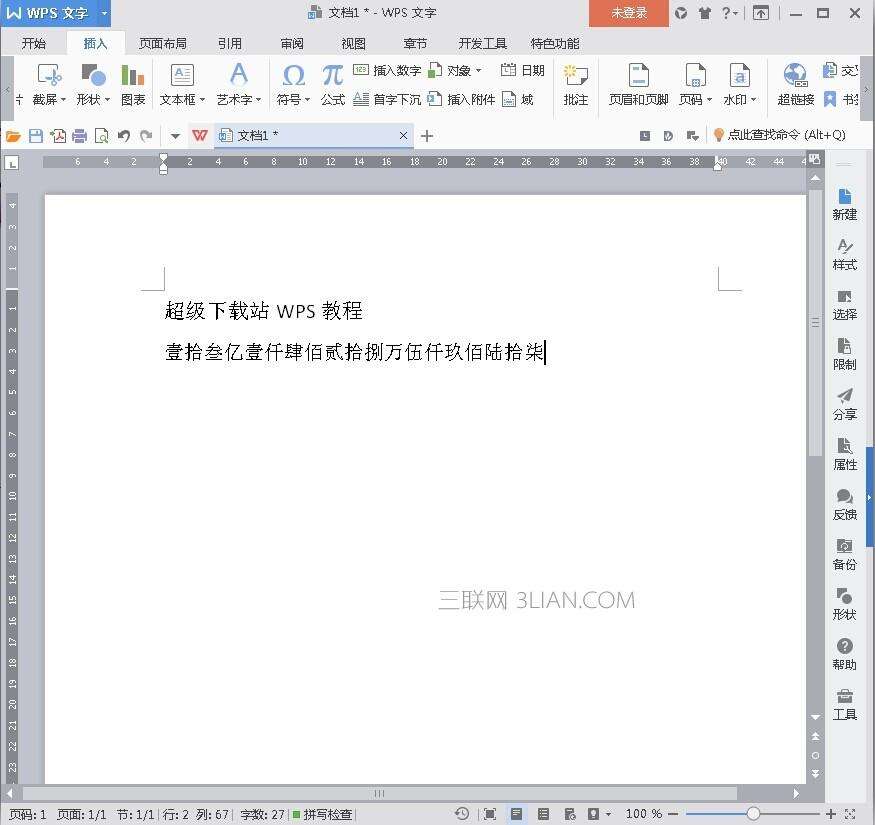Switch to References (引用) tab

click(x=230, y=44)
